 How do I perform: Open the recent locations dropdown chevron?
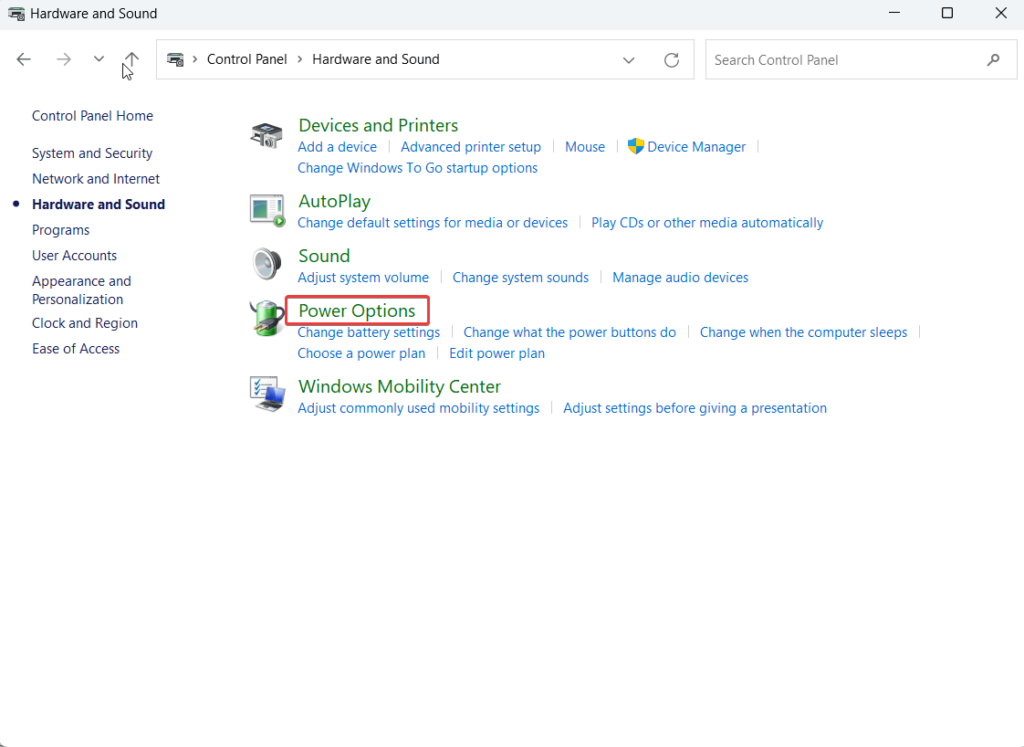98,60
